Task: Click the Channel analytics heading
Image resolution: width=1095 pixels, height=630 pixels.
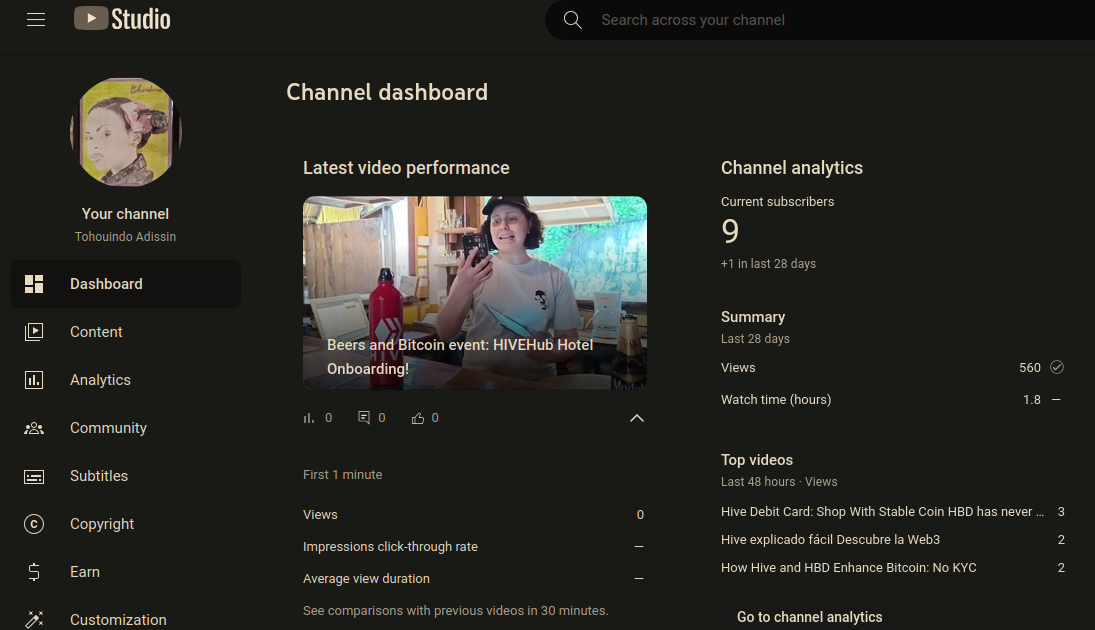Action: (x=792, y=168)
